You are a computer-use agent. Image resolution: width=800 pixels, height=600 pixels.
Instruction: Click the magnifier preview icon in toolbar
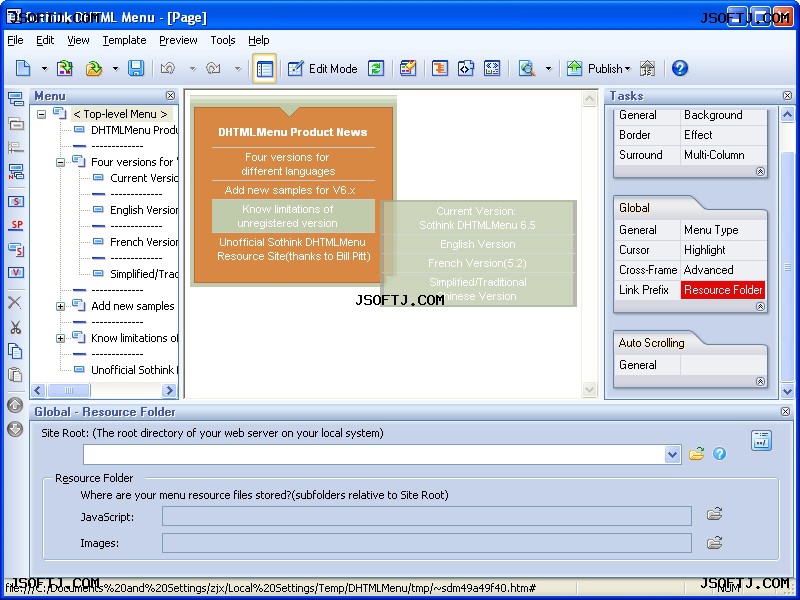coord(527,68)
